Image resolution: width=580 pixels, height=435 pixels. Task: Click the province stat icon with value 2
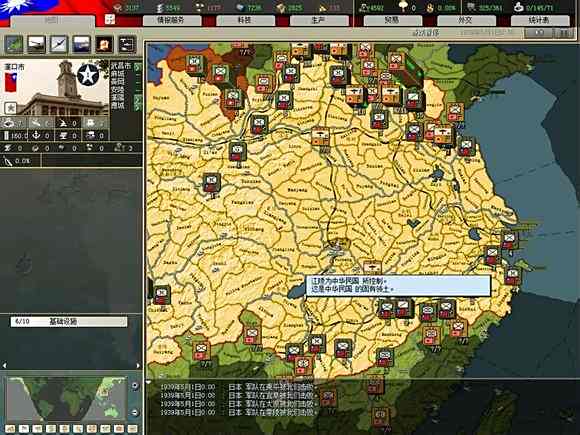point(119,148)
